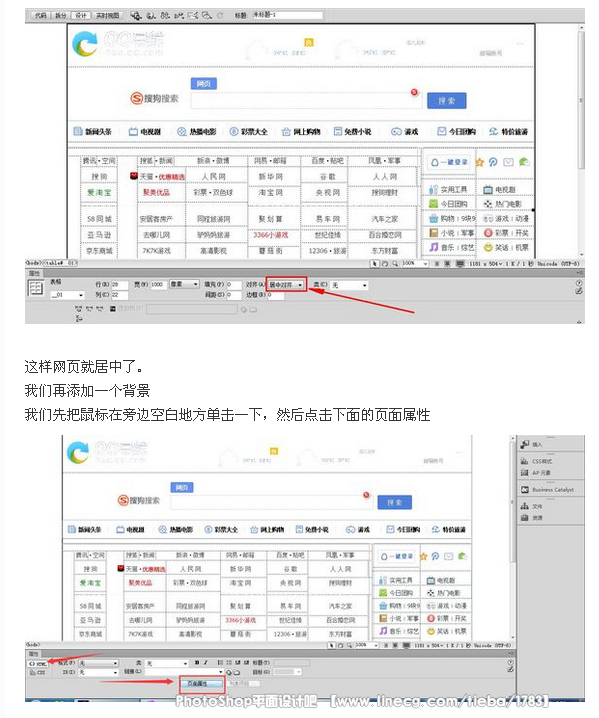The image size is (599, 718).
Task: Click the help icon in top properties panel
Action: (x=579, y=283)
